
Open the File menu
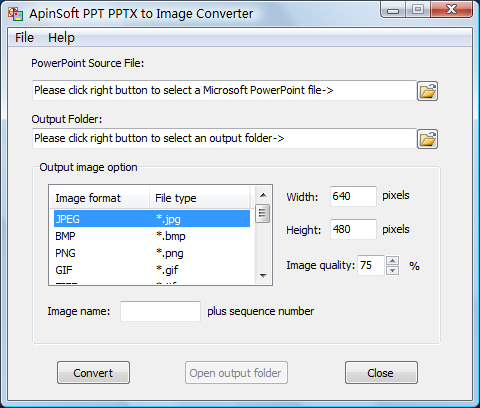(24, 38)
